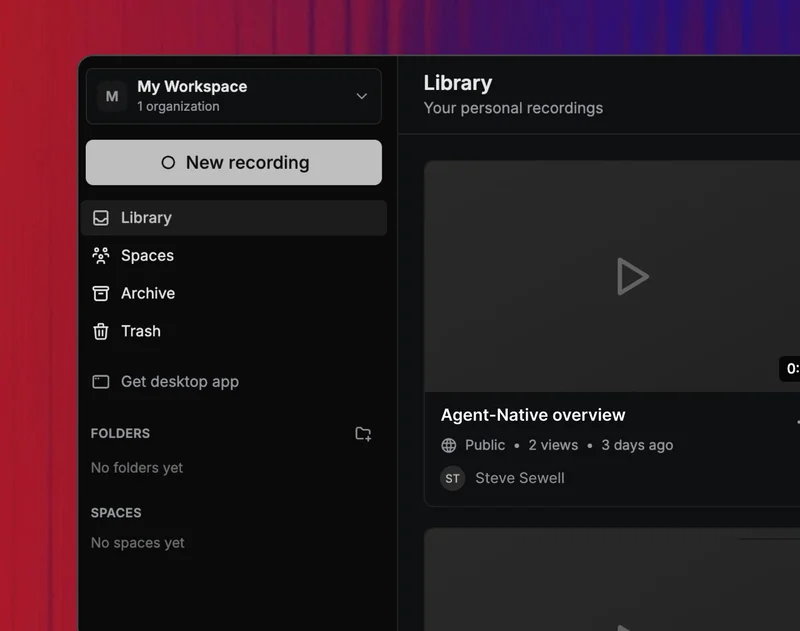Viewport: 800px width, 631px height.
Task: Add a new folder using the folder-plus icon
Action: coord(363,434)
